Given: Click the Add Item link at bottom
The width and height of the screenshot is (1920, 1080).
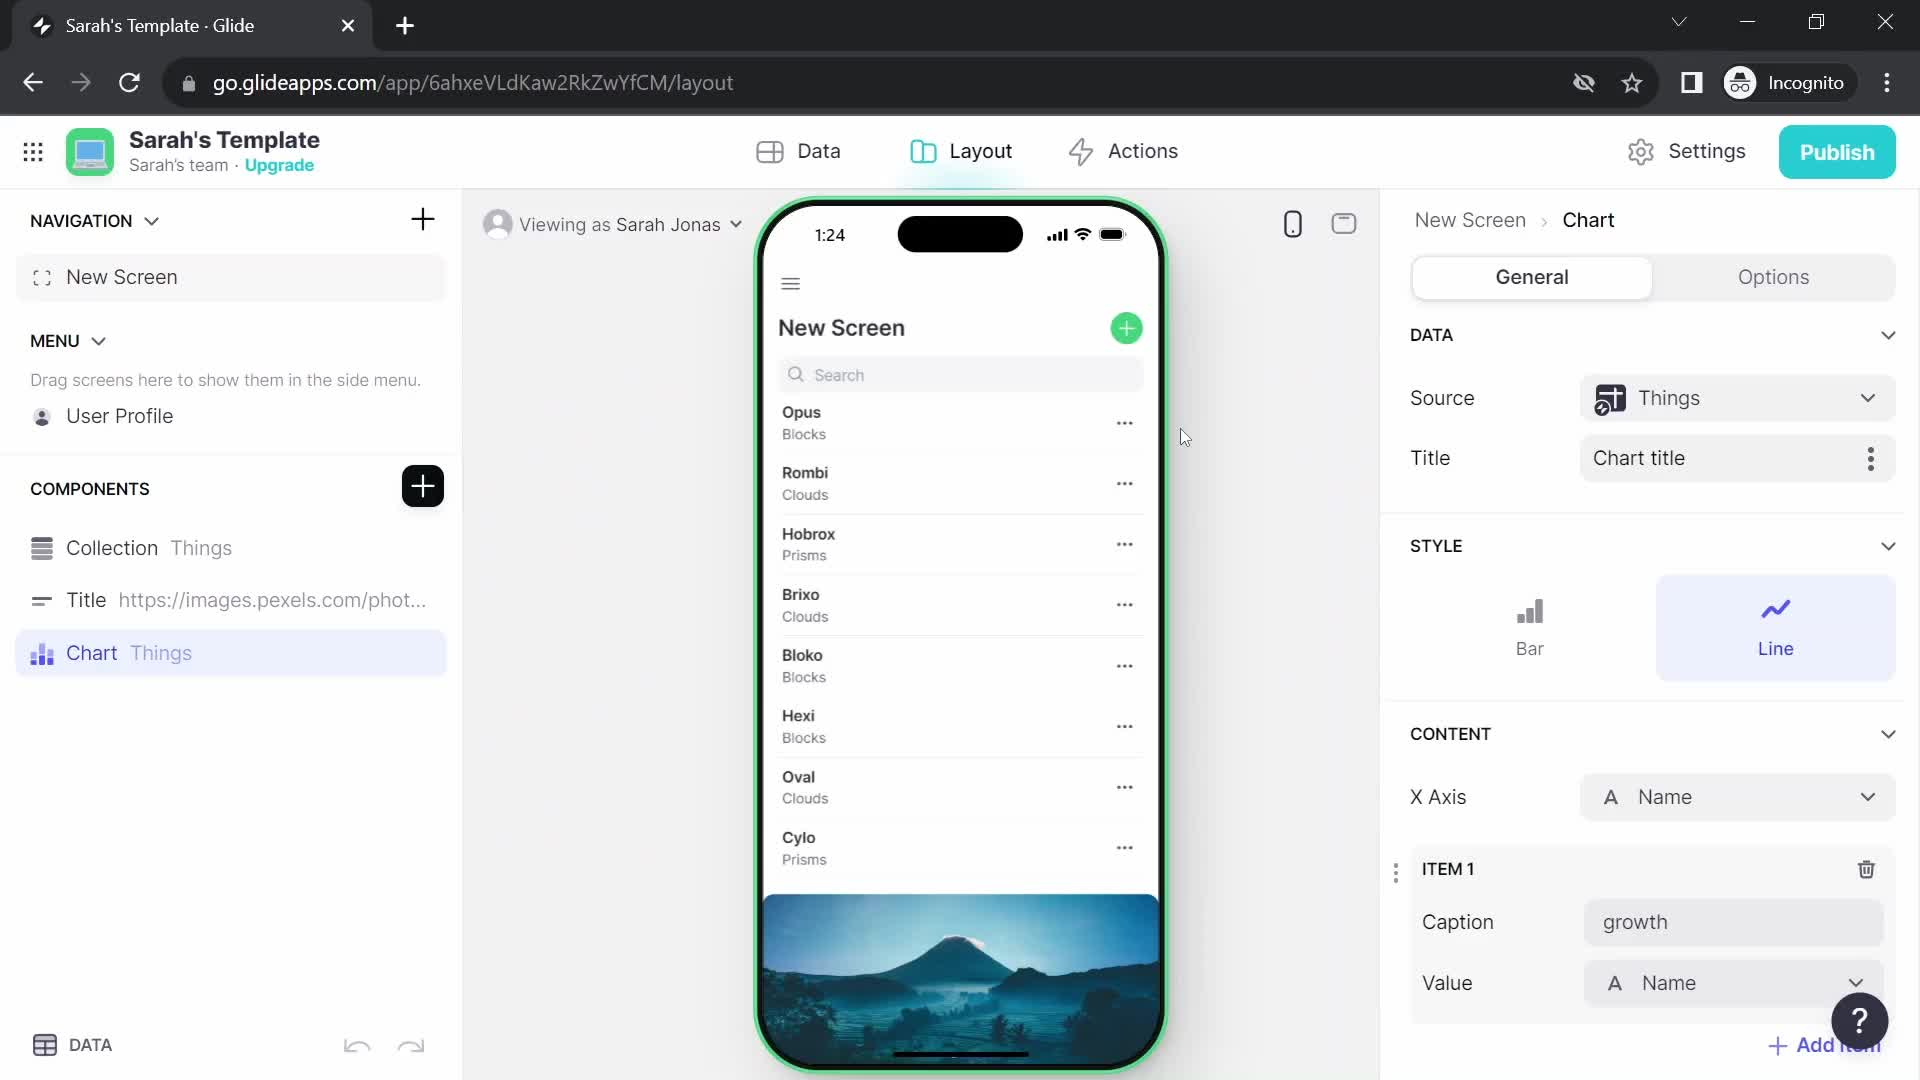Looking at the screenshot, I should point(1824,1043).
